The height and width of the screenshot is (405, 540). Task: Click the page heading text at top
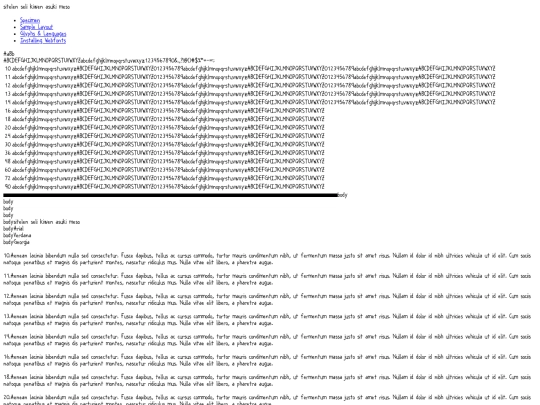click(37, 7)
